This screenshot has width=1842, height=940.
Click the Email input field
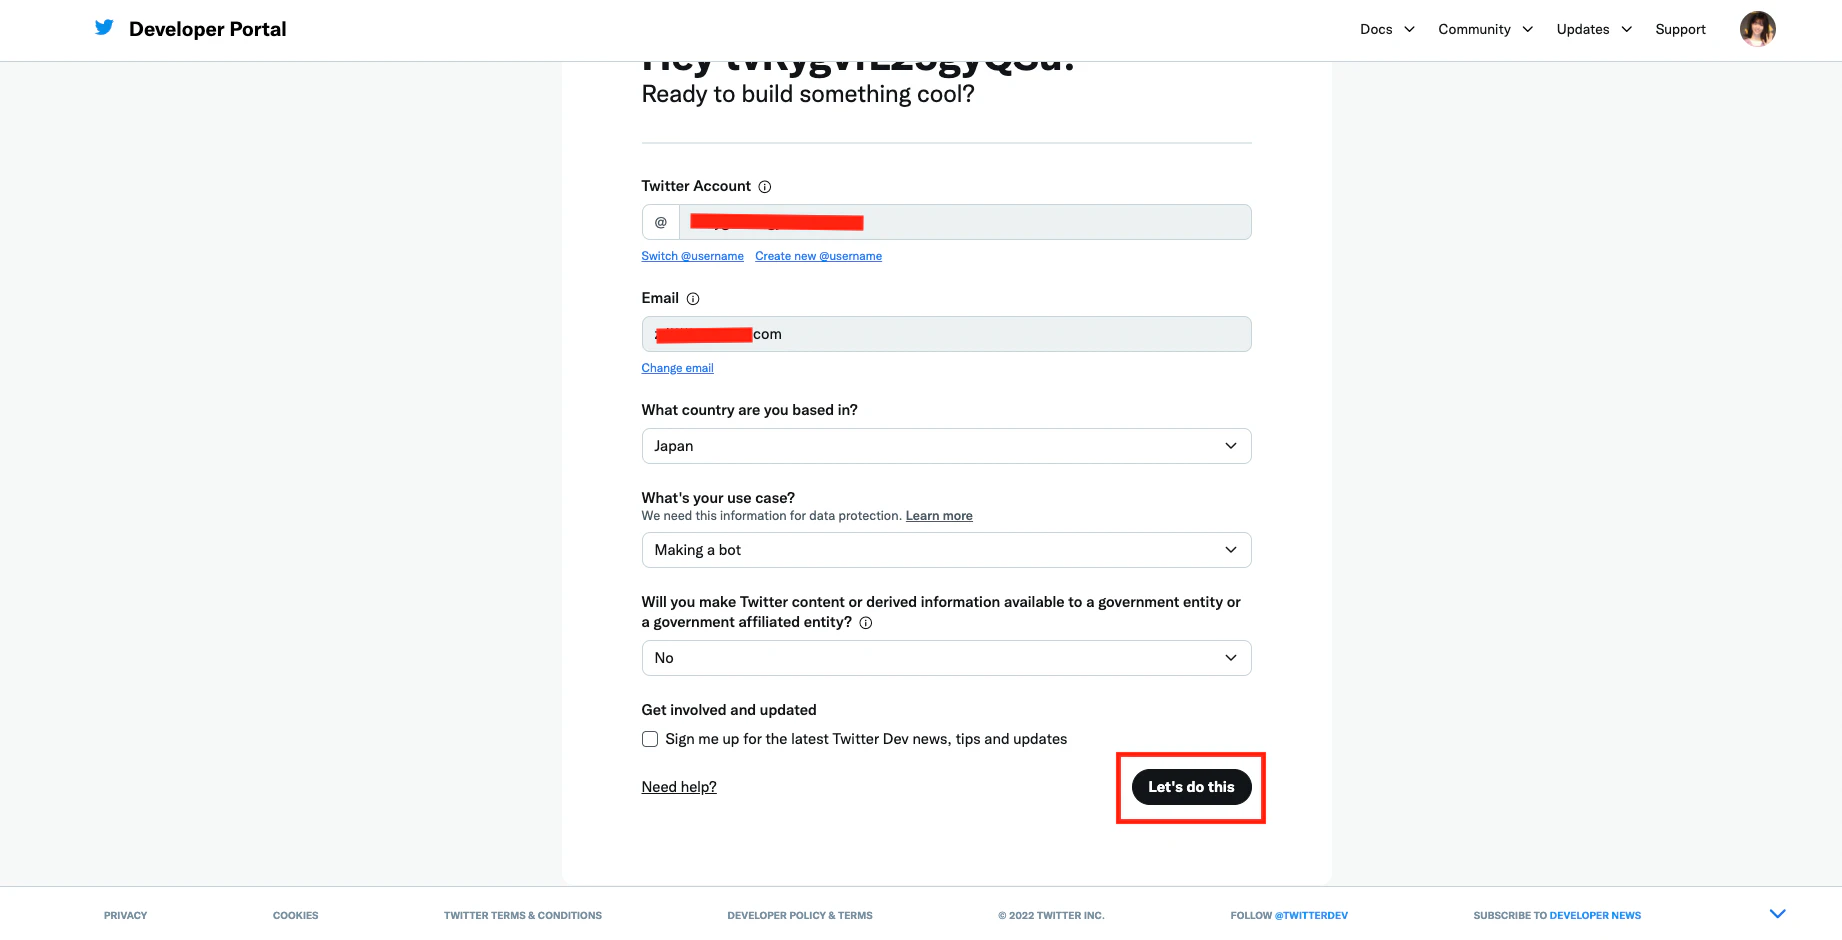pos(946,334)
